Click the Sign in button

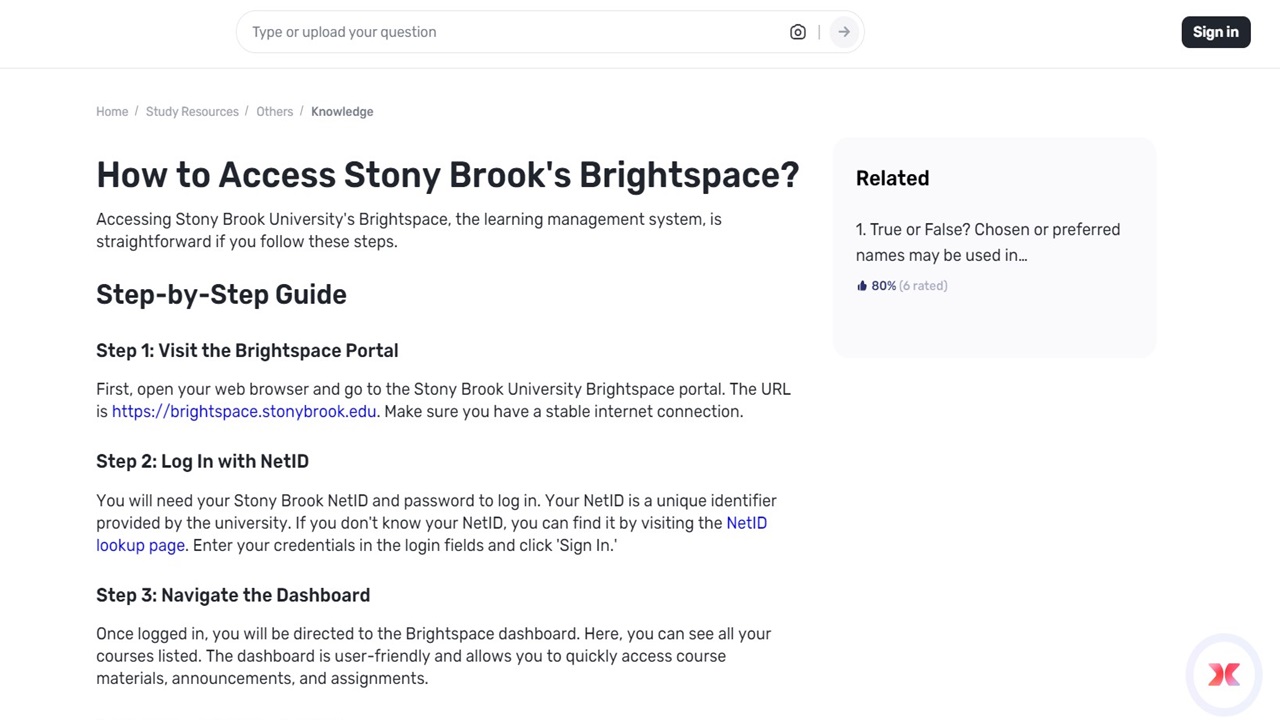[x=1215, y=32]
